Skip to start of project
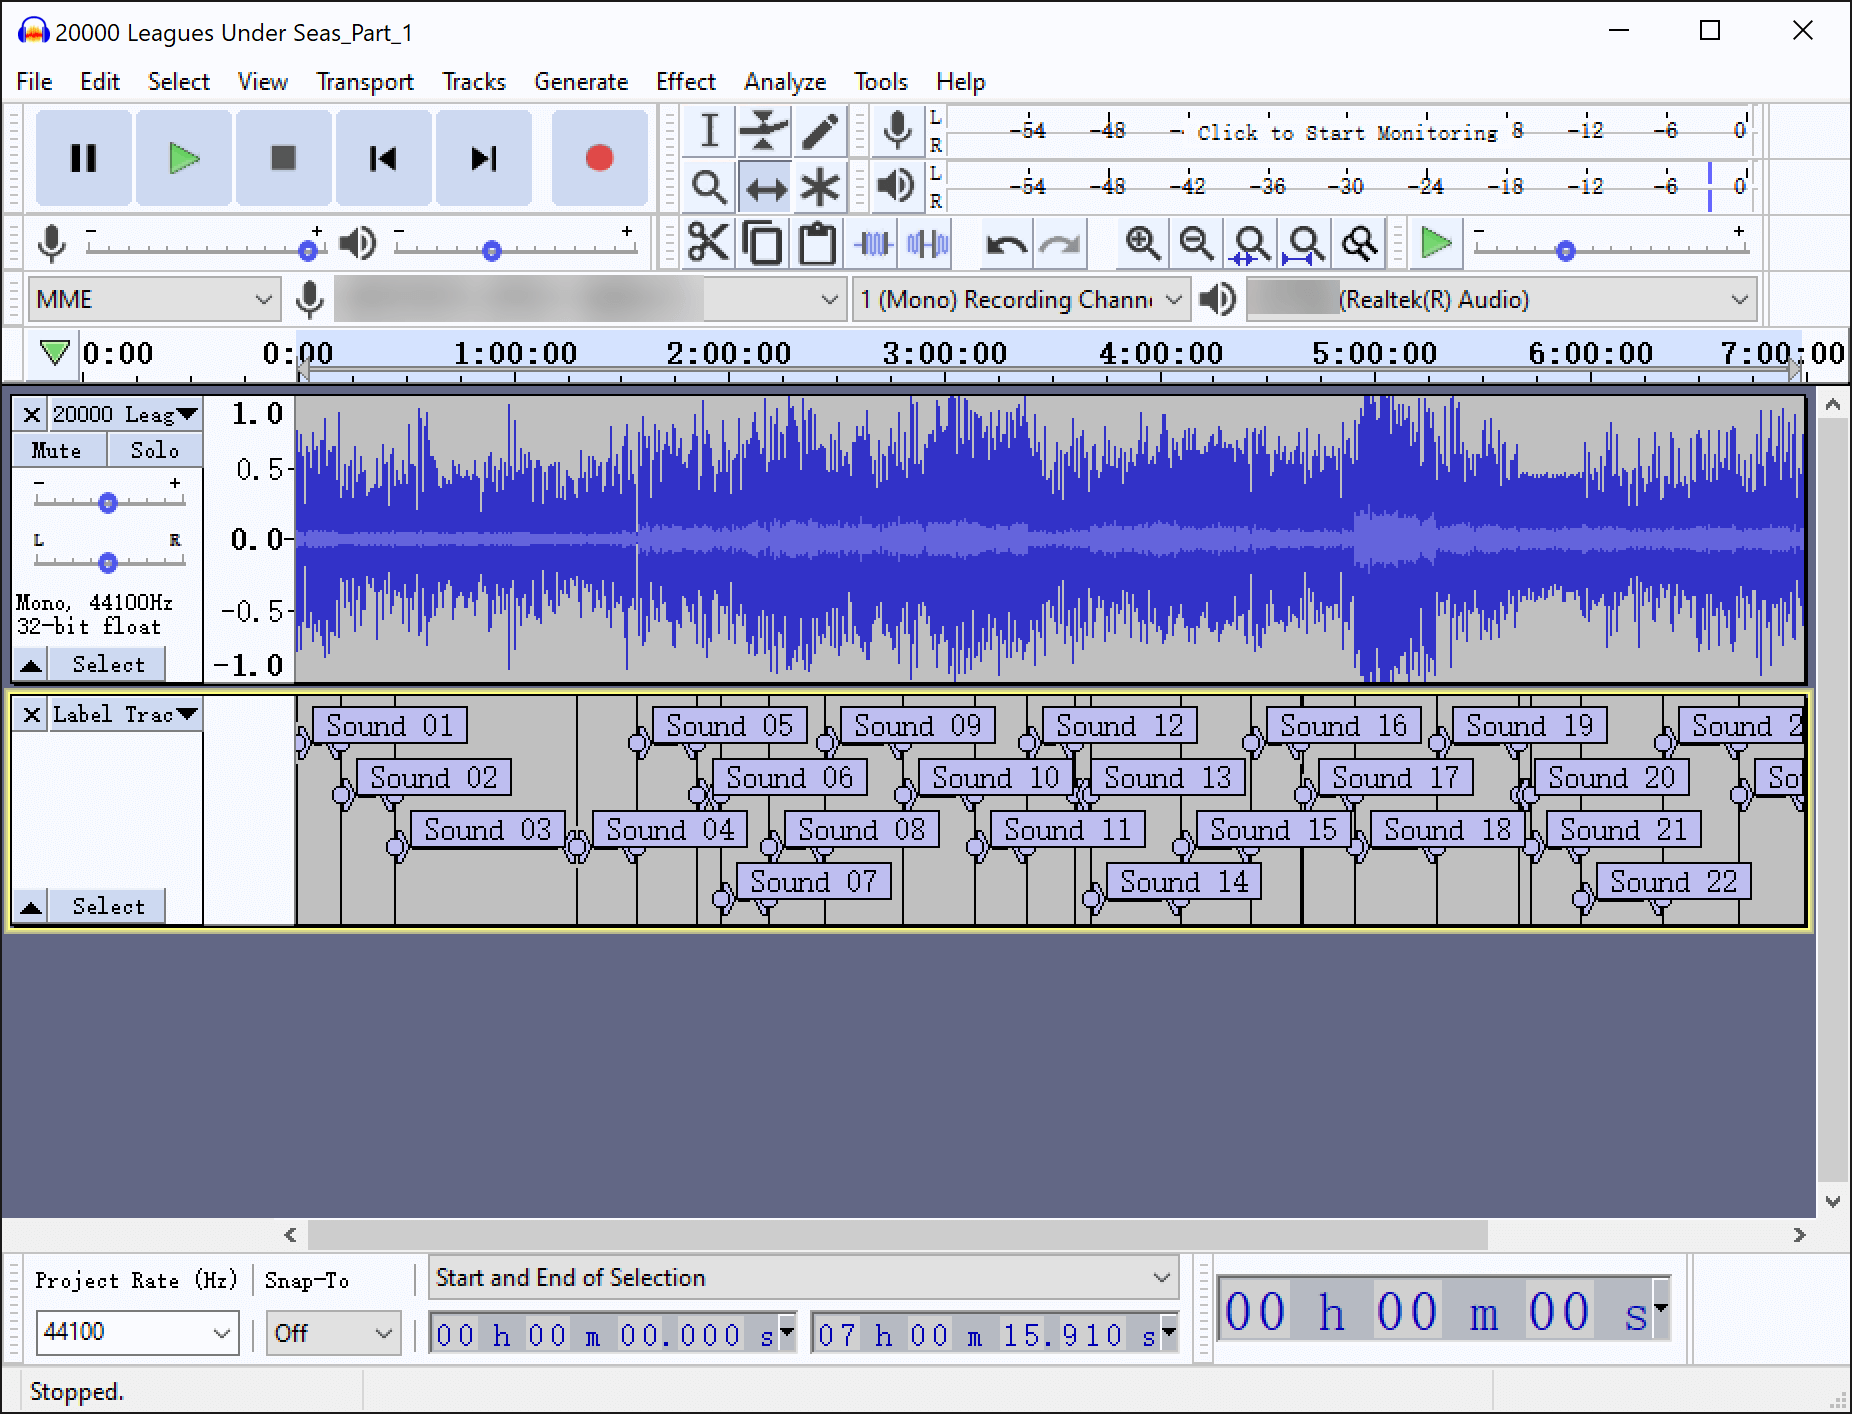 [x=383, y=158]
